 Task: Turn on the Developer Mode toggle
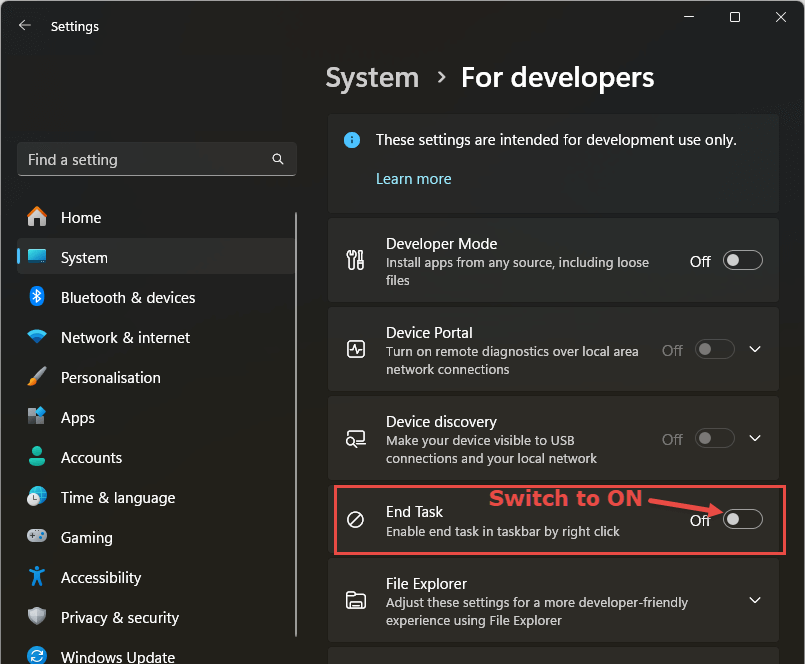[743, 261]
